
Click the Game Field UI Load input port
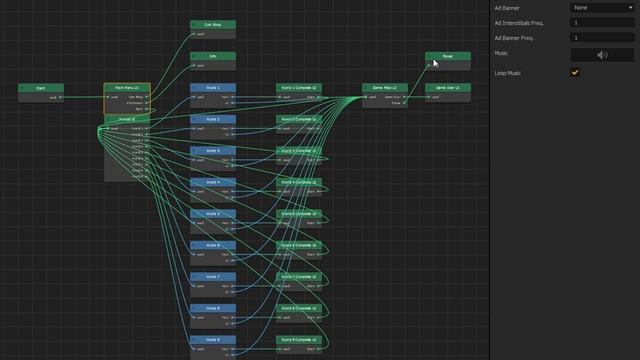coord(366,97)
